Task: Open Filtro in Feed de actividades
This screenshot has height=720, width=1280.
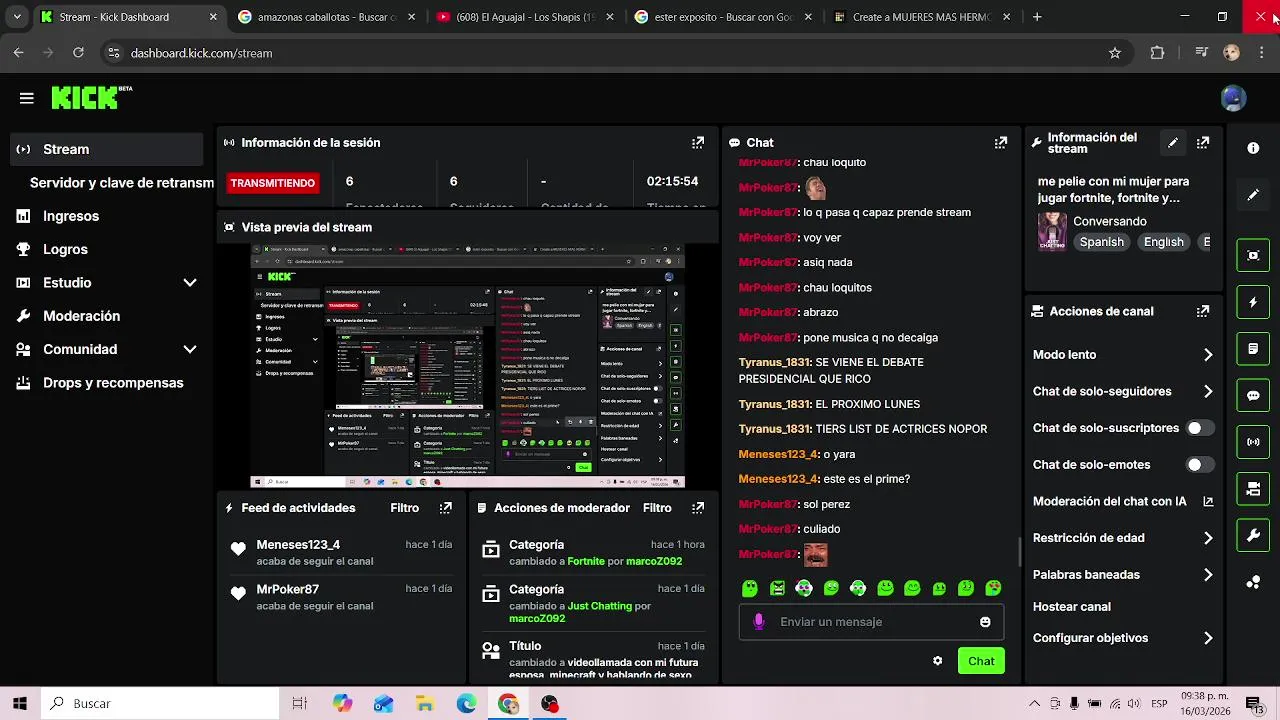Action: point(405,508)
